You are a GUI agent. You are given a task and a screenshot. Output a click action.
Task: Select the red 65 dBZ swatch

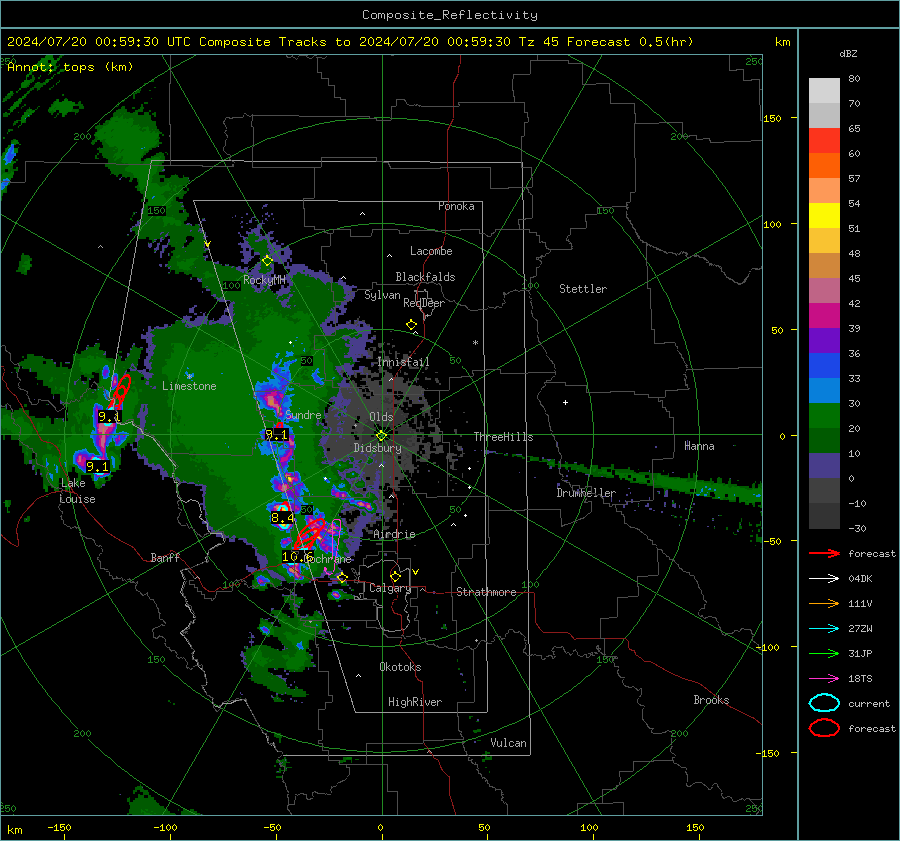(x=824, y=140)
